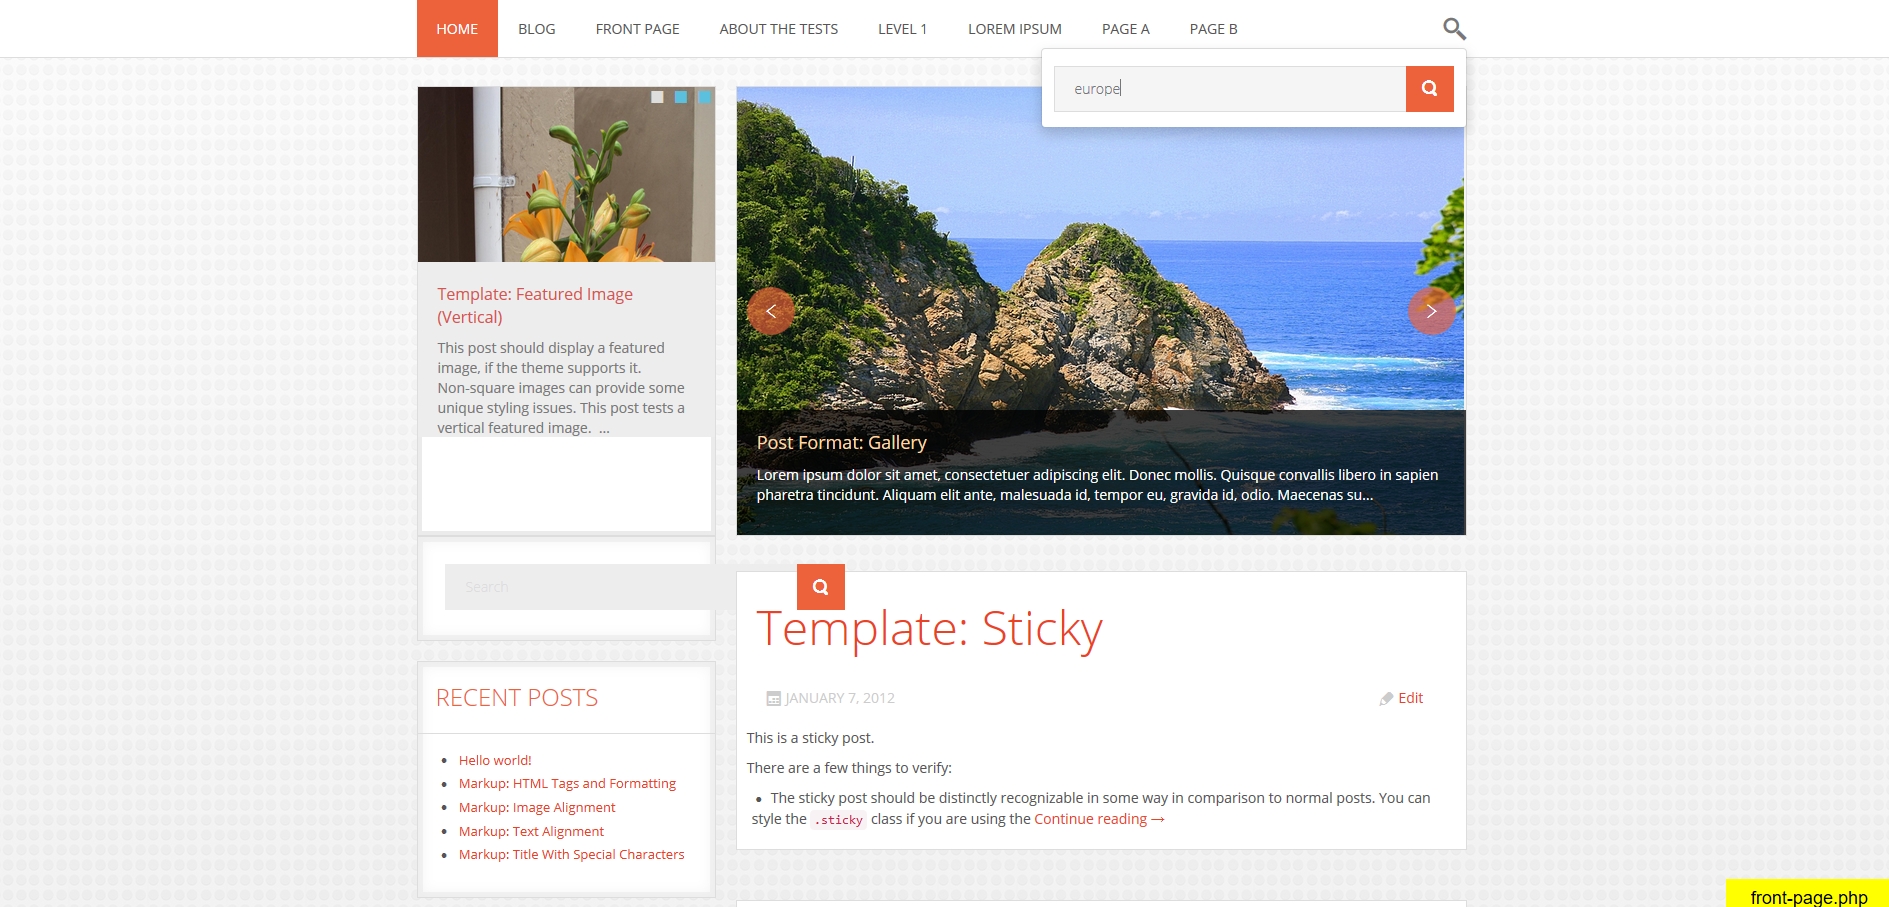Screen dimensions: 1889x907
Task: Click the sidebar search submit button
Action: point(820,587)
